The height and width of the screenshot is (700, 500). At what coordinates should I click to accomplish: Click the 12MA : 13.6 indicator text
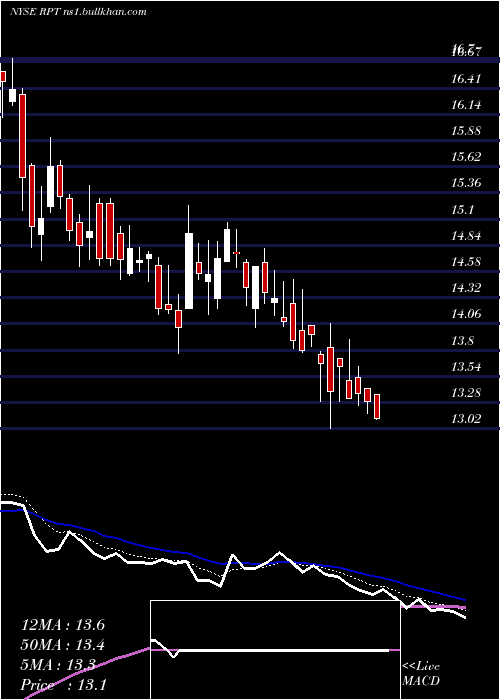63,625
